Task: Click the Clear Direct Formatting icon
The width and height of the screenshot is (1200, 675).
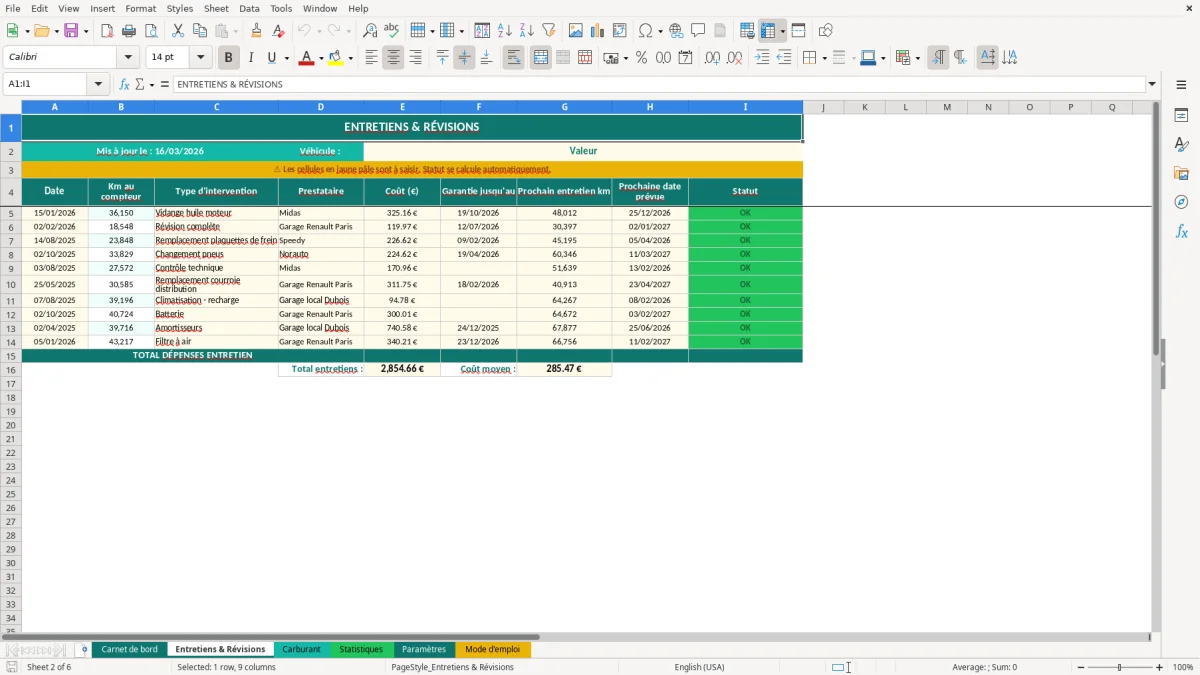Action: pos(278,31)
